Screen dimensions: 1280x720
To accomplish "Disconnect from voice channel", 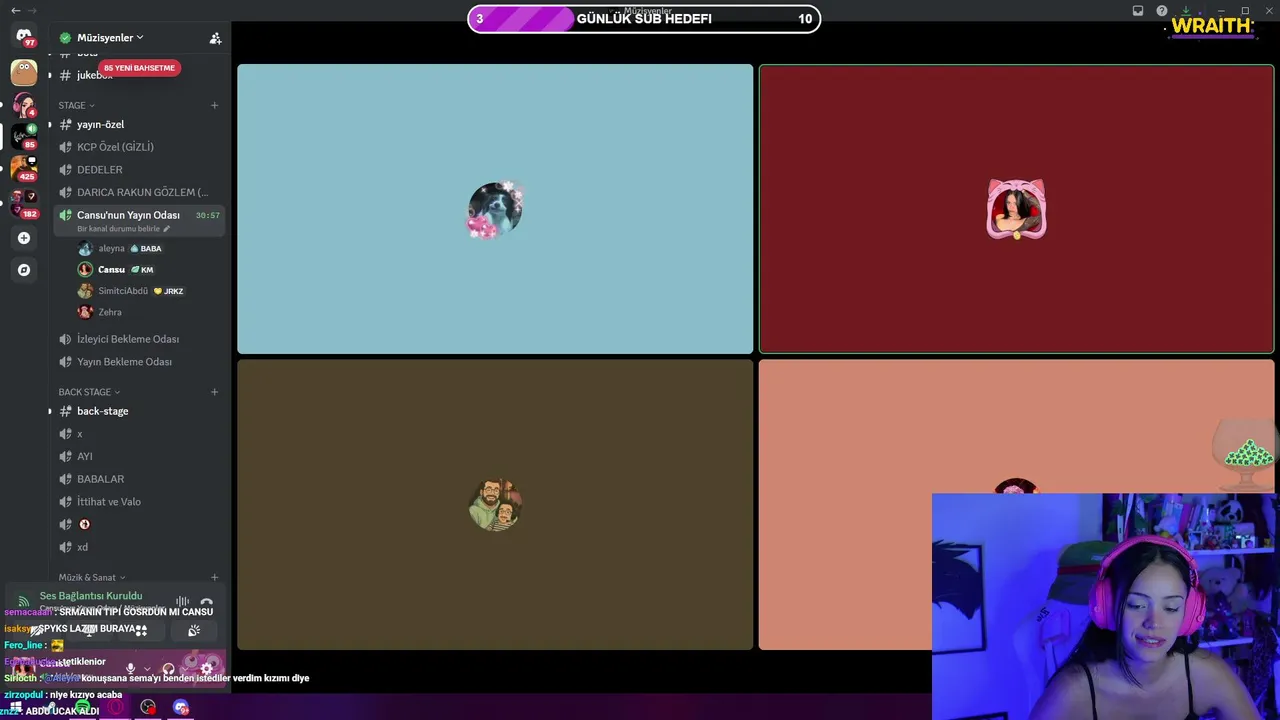I will (207, 602).
